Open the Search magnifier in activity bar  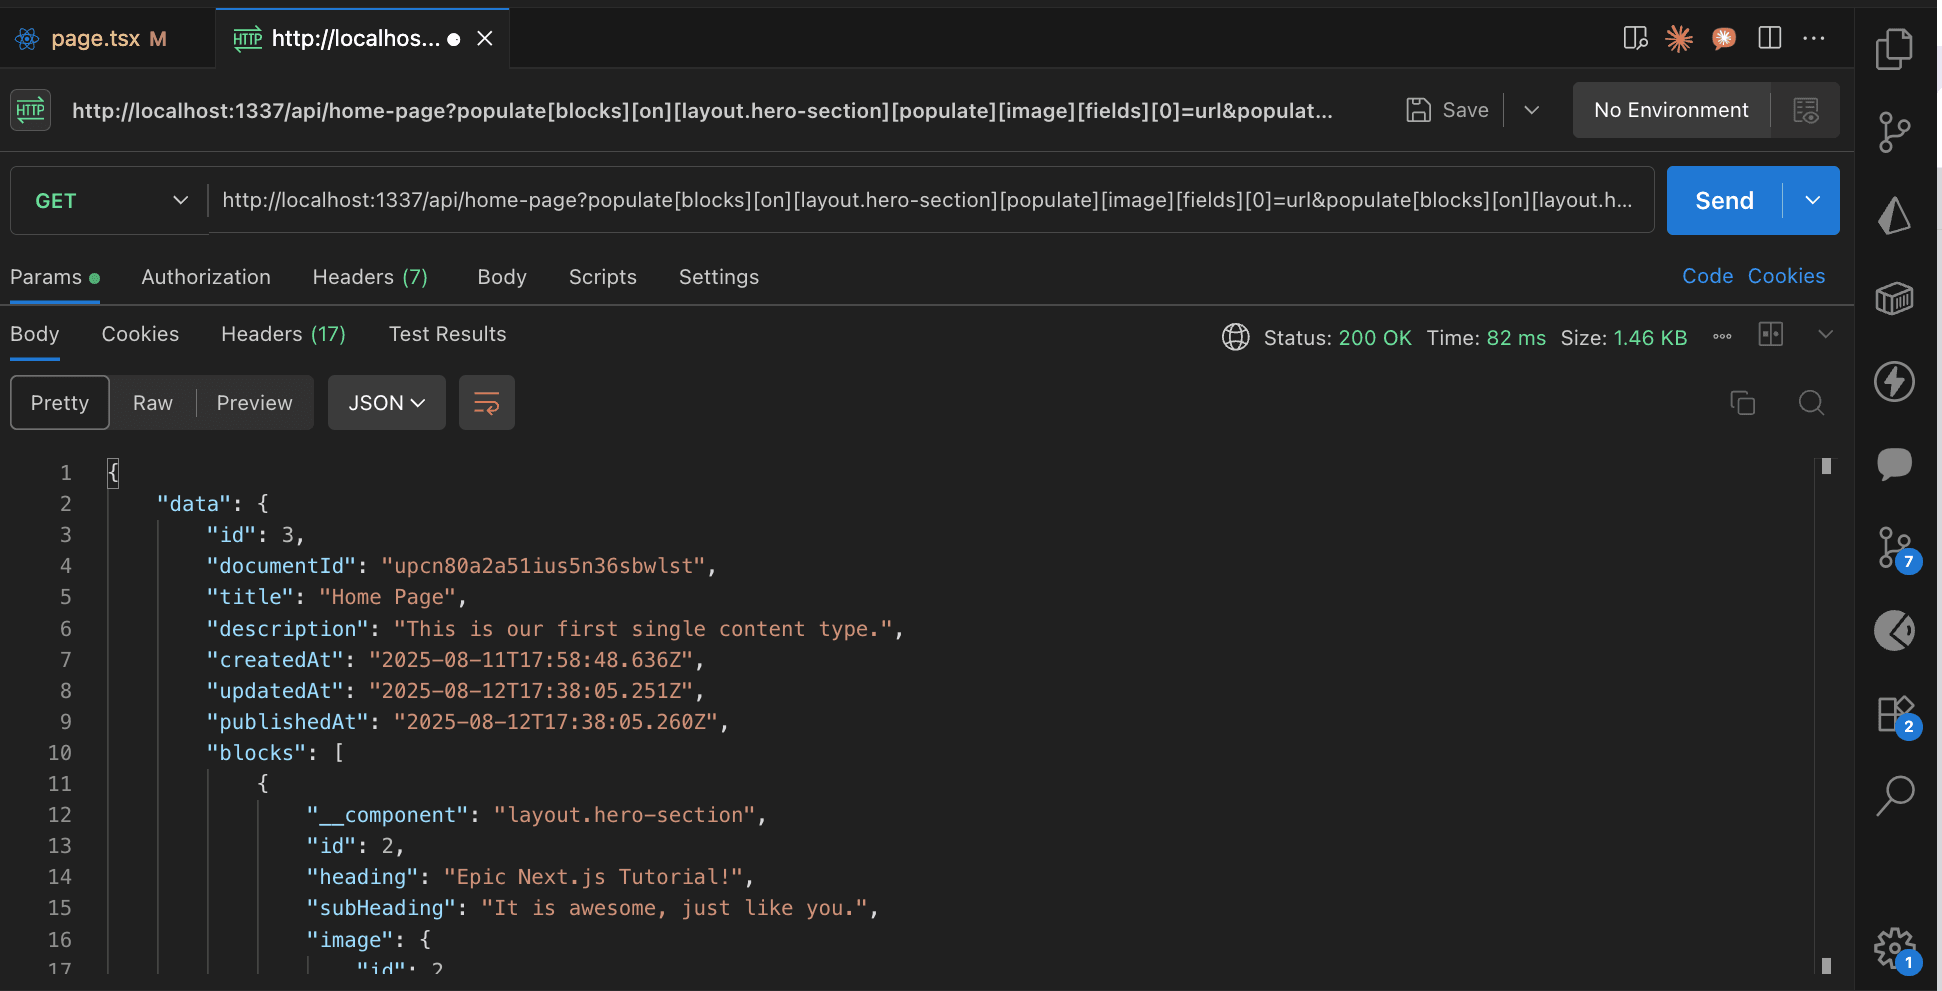click(x=1894, y=796)
